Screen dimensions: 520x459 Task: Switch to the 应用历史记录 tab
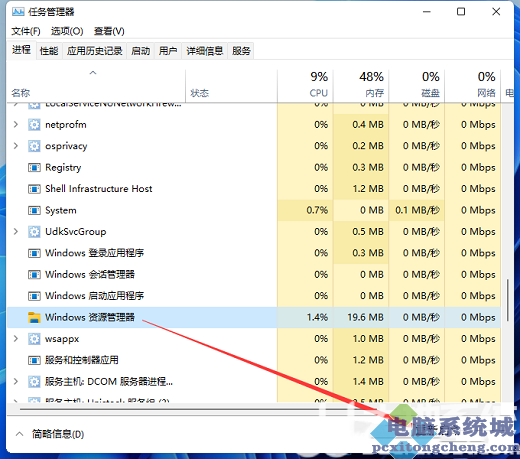coord(95,51)
